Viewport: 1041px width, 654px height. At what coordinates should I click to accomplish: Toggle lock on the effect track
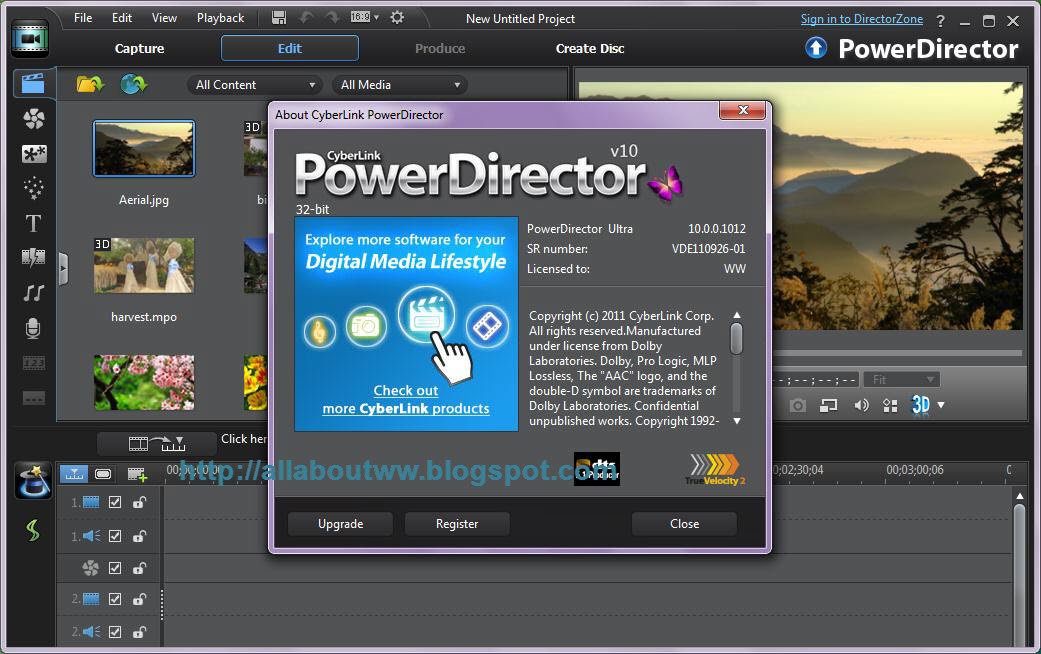coord(139,568)
